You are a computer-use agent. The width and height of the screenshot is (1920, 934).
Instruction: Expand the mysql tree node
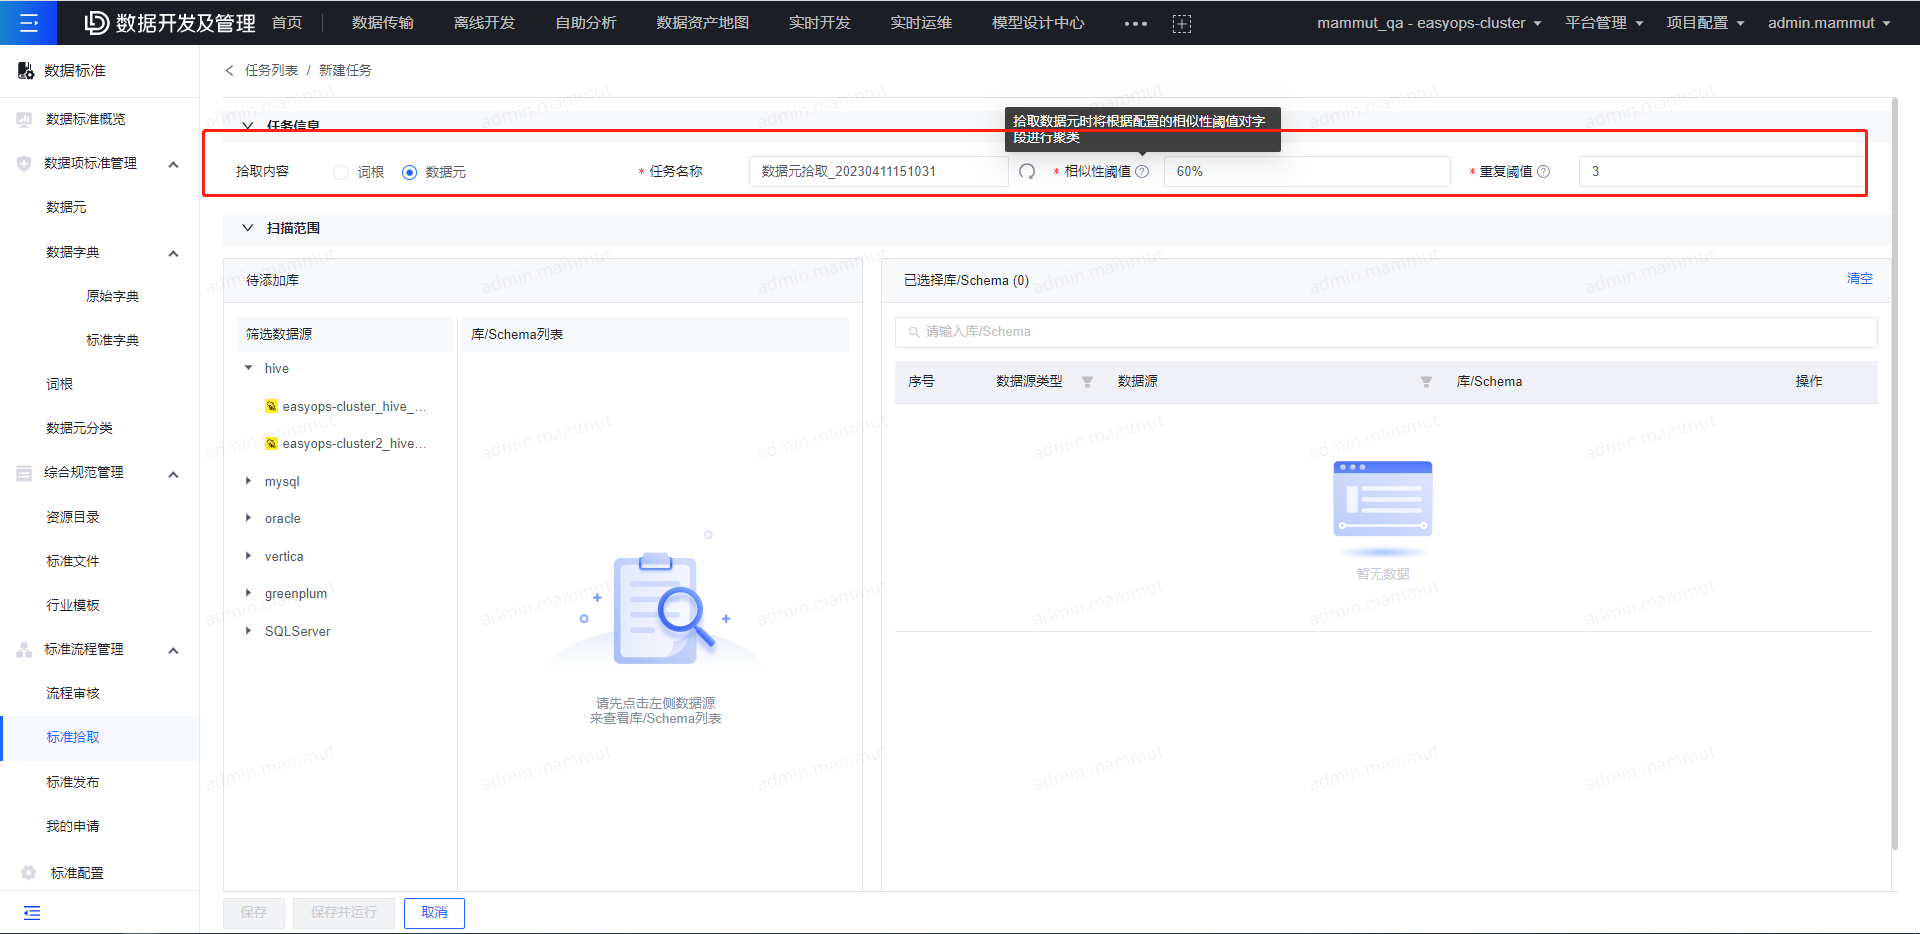tap(249, 481)
